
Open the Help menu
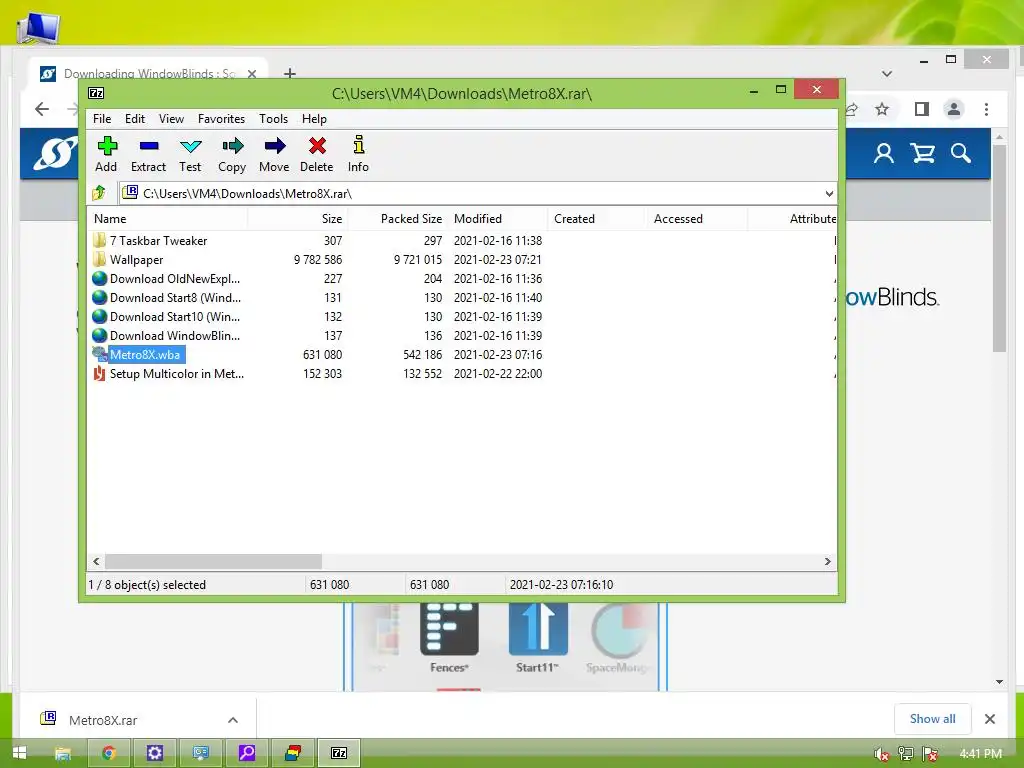point(314,118)
